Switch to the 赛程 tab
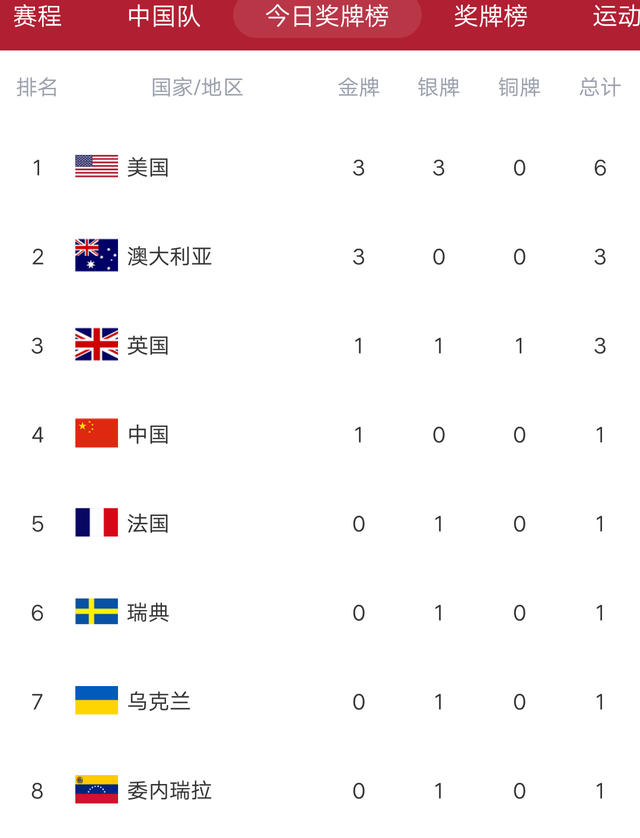Viewport: 640px width, 838px height. click(x=37, y=16)
